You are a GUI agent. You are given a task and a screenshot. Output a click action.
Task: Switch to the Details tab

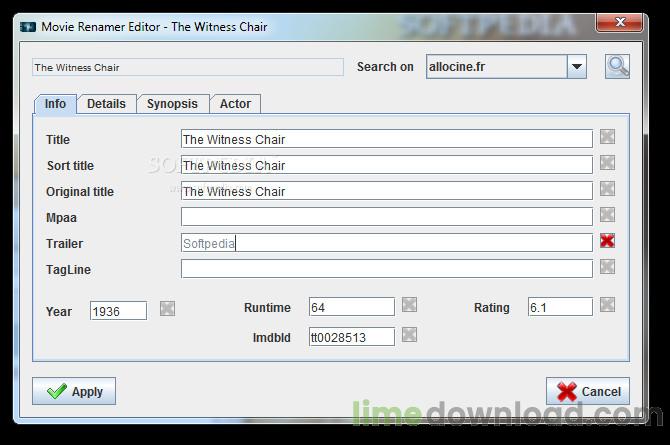tap(106, 104)
